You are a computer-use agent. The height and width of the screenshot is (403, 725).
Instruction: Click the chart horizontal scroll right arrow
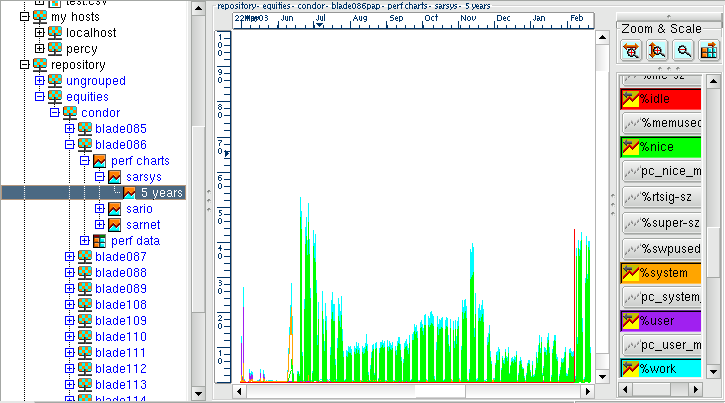coord(587,391)
